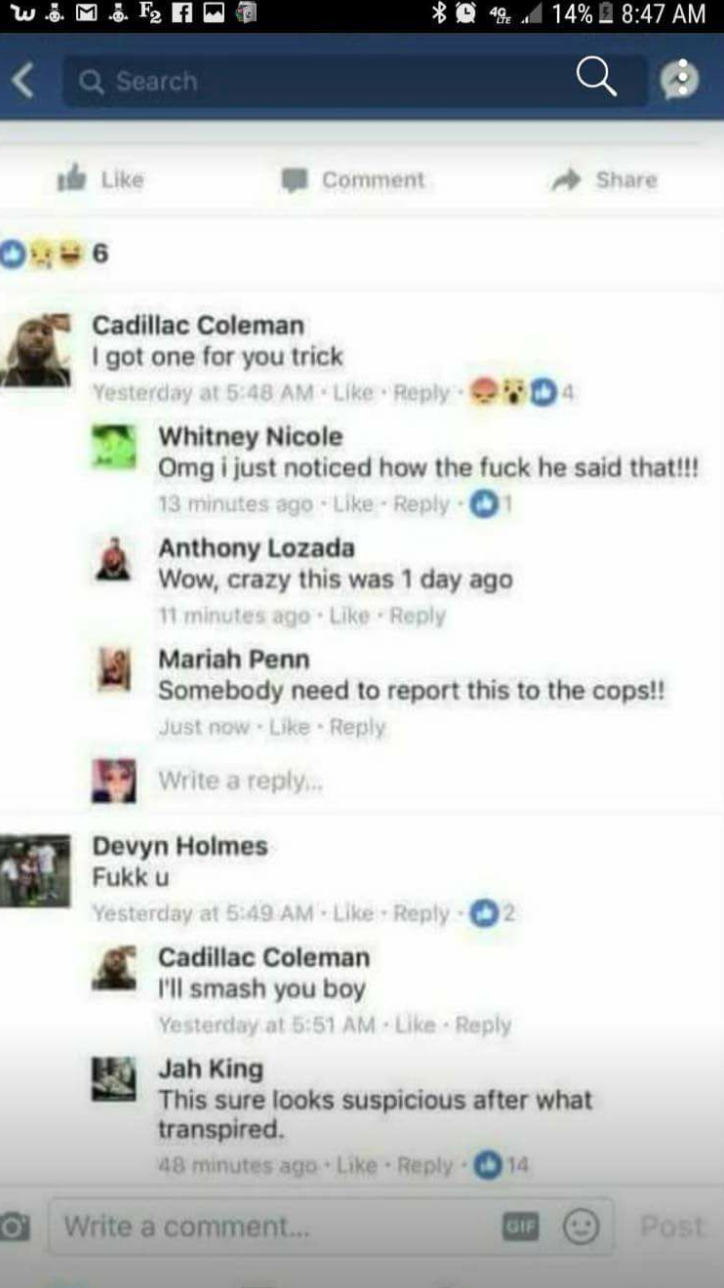This screenshot has height=1288, width=724.
Task: View the post's 6 reactions
Action: pyautogui.click(x=54, y=254)
